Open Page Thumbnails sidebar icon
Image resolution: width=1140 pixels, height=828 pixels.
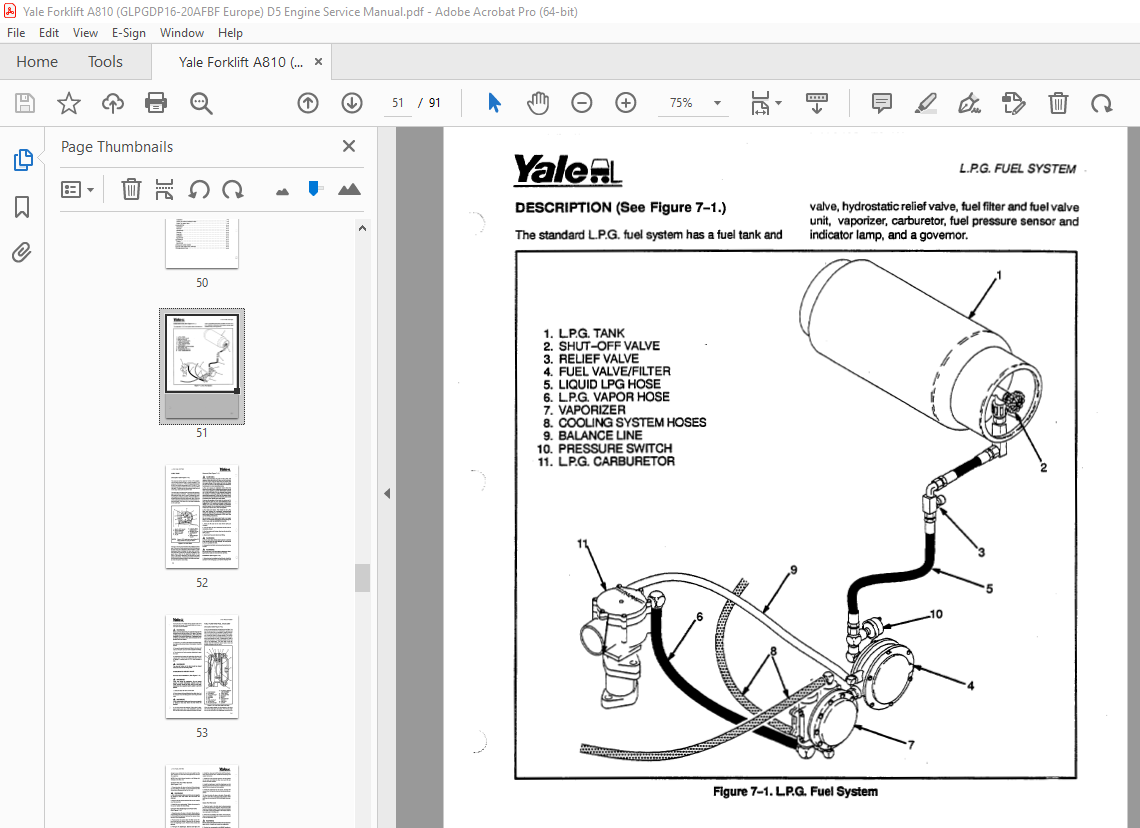click(23, 160)
